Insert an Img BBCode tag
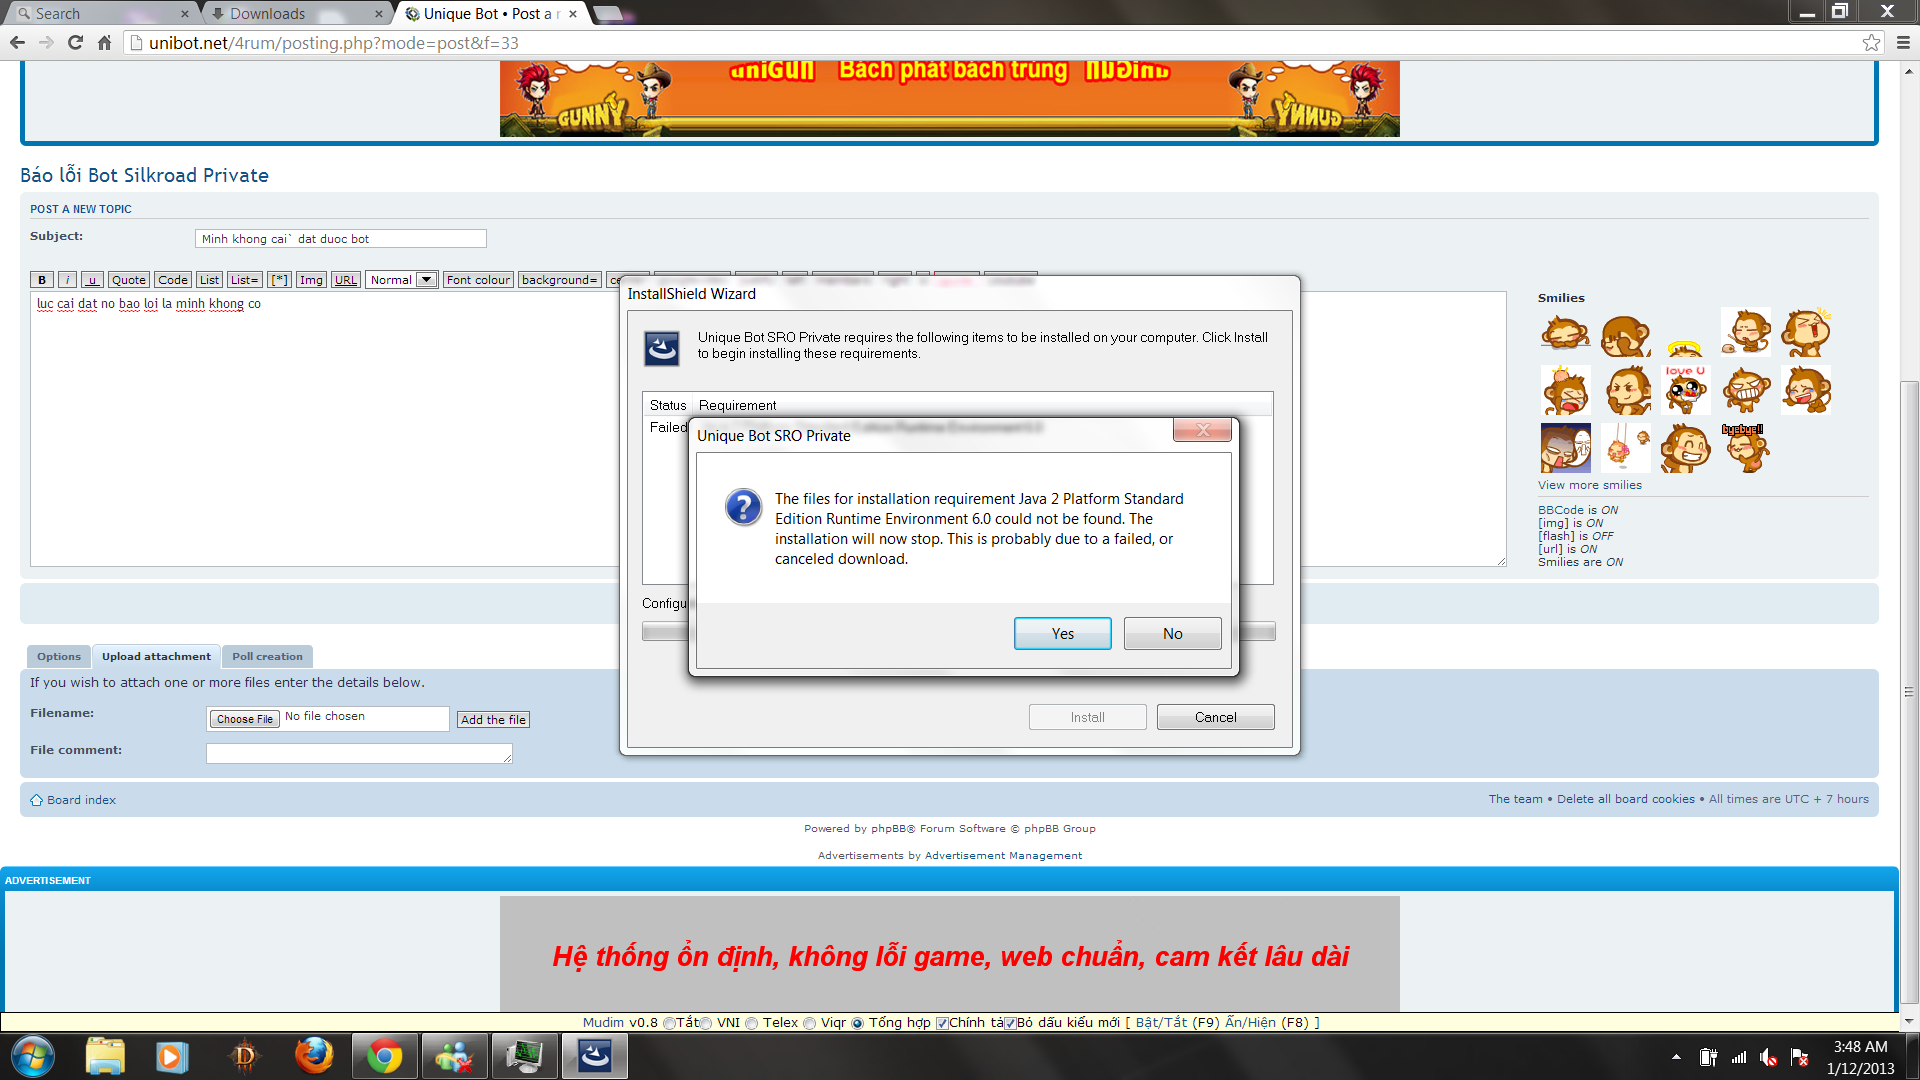1920x1080 pixels. 312,280
